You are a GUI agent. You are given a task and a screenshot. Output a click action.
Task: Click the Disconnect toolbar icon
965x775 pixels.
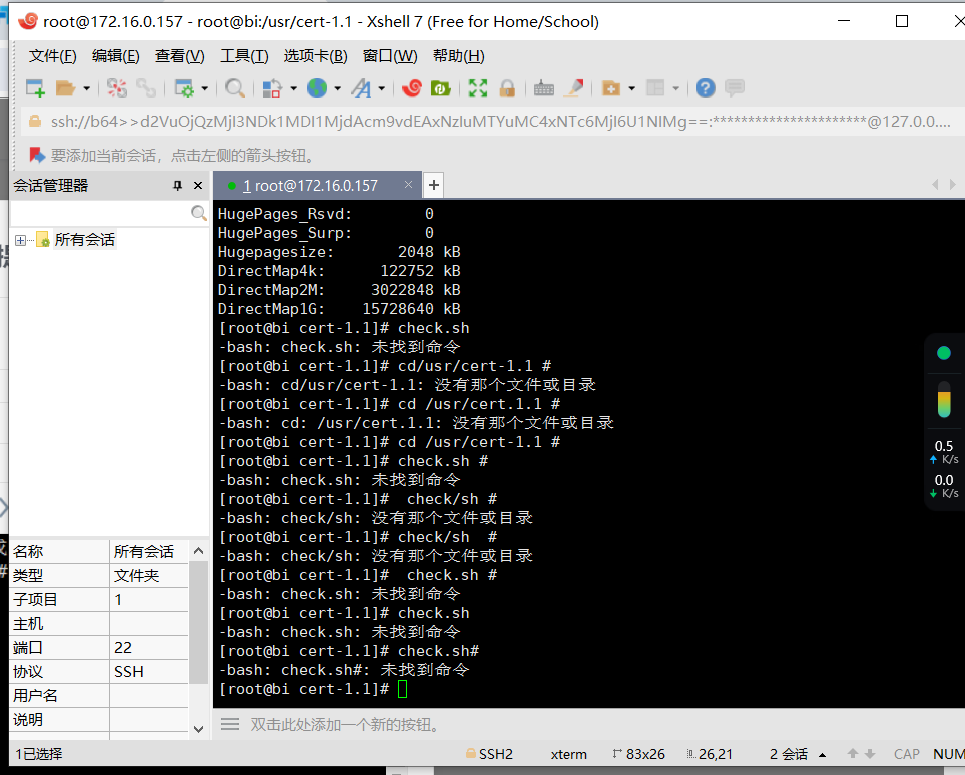point(116,88)
